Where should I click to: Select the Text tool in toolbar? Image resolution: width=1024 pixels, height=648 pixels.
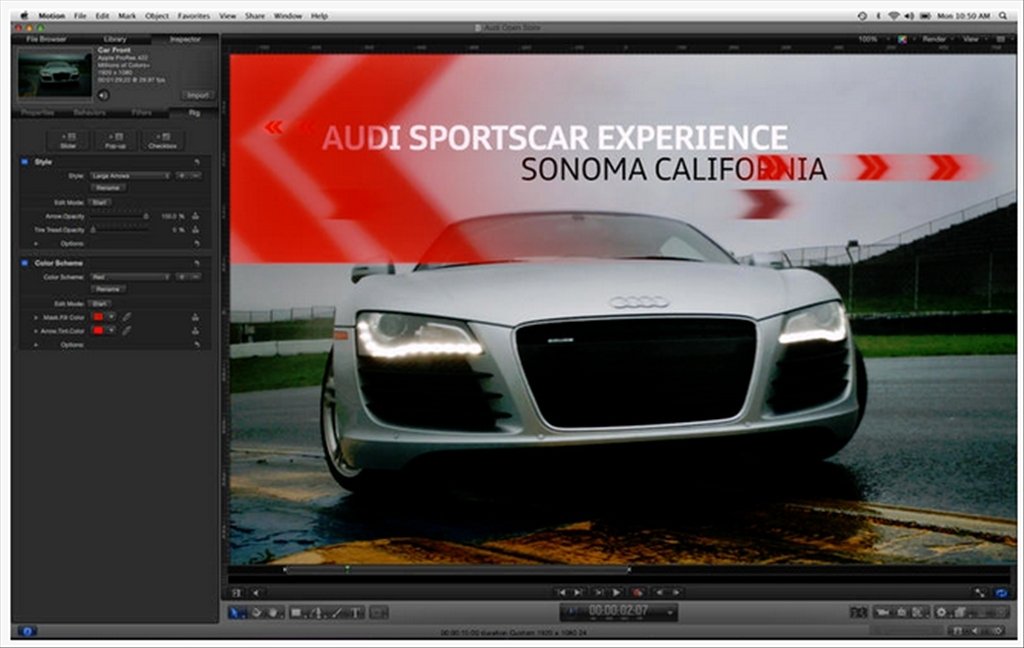[x=356, y=613]
